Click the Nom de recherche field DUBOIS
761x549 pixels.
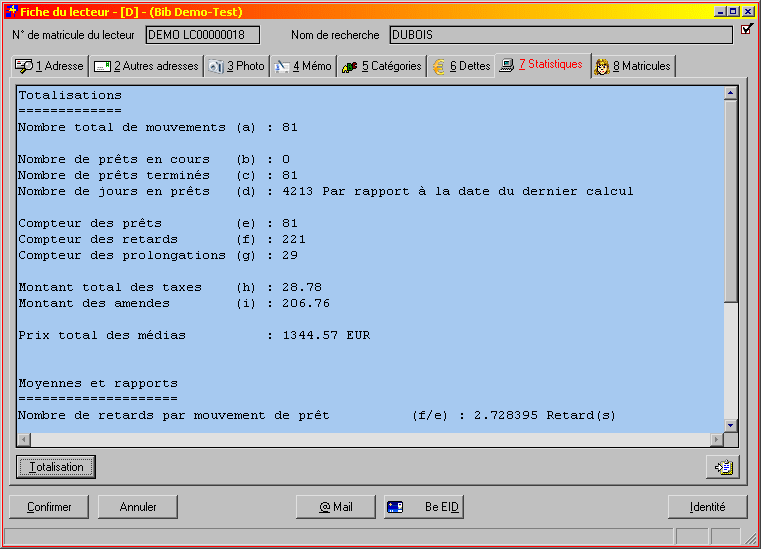tap(561, 35)
